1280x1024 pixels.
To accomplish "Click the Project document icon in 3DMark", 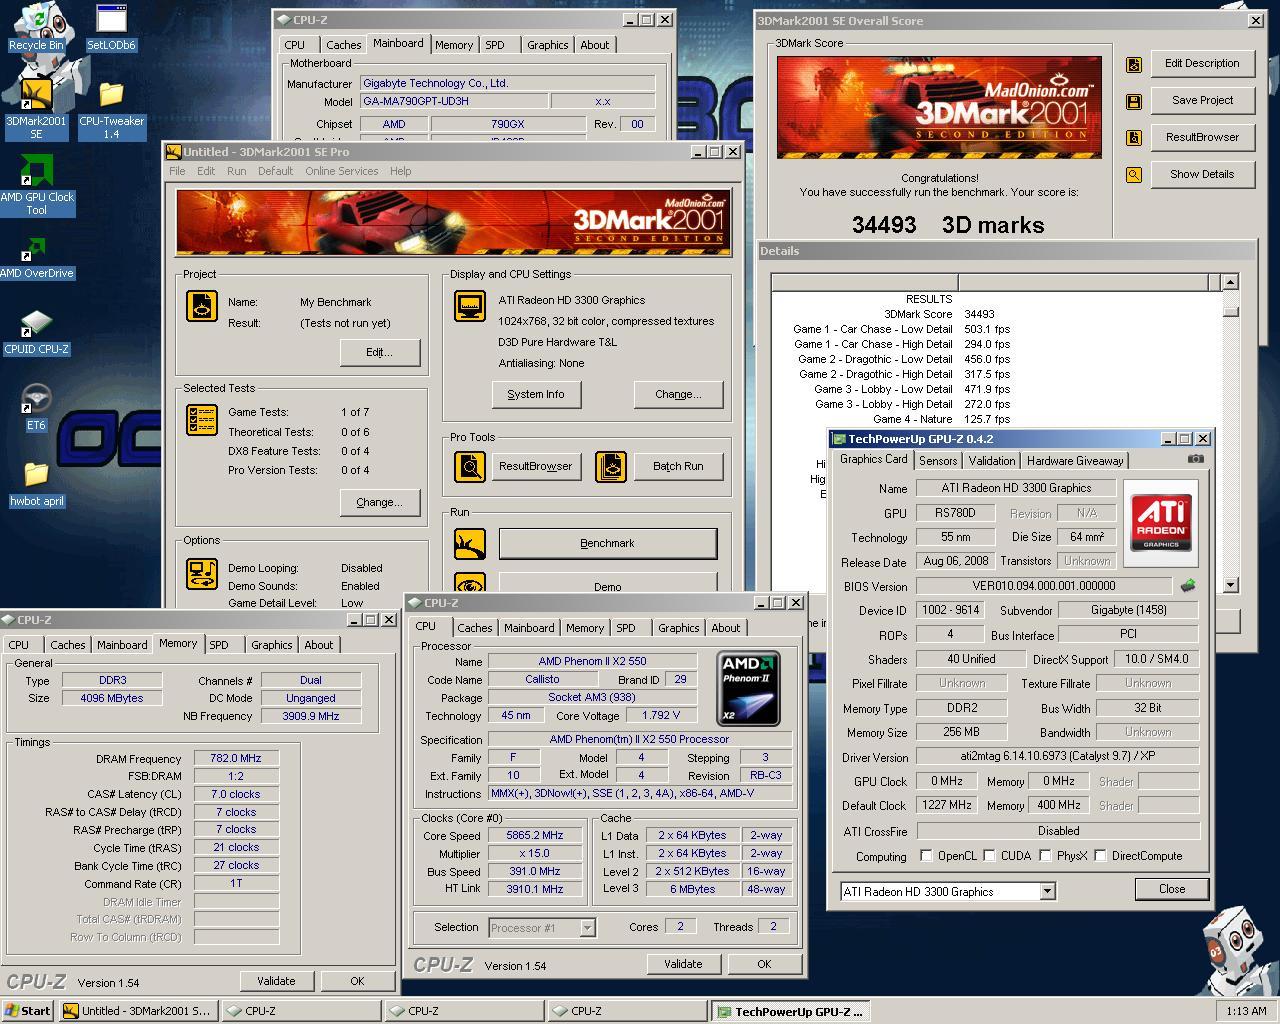I will point(202,306).
